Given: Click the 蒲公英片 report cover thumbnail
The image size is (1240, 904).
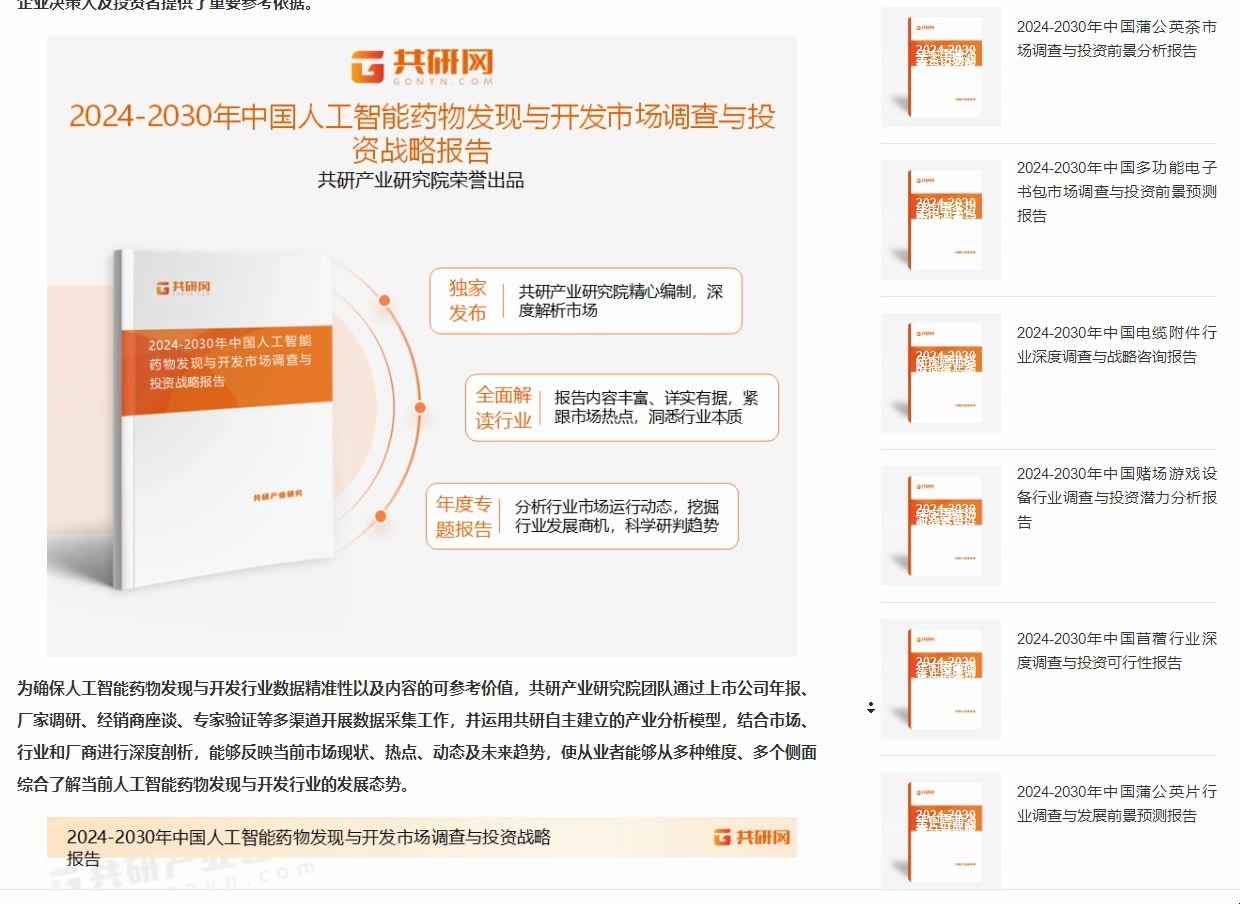Looking at the screenshot, I should click(x=940, y=832).
